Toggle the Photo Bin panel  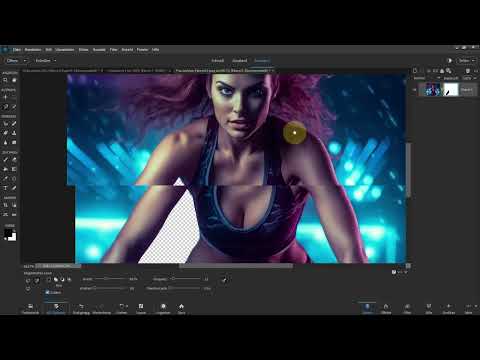[x=30, y=309]
